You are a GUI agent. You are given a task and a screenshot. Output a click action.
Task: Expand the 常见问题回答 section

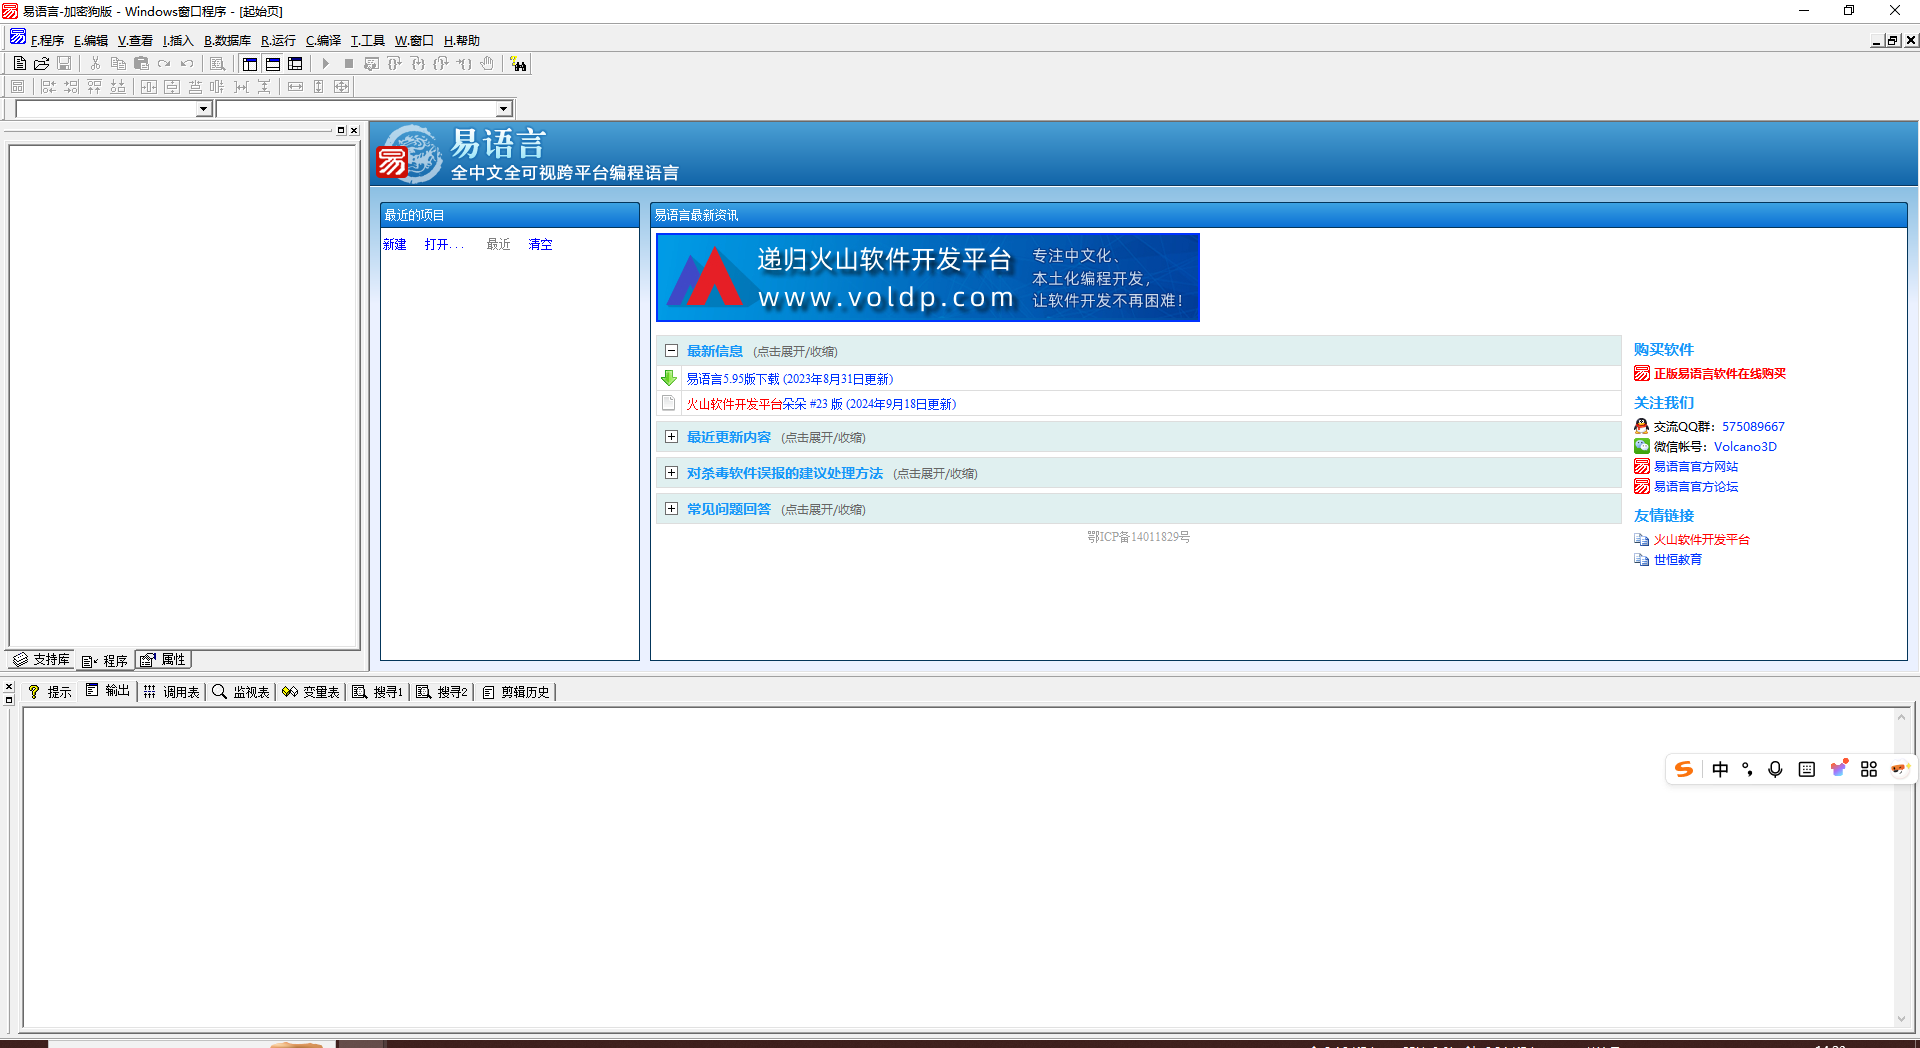tap(672, 509)
